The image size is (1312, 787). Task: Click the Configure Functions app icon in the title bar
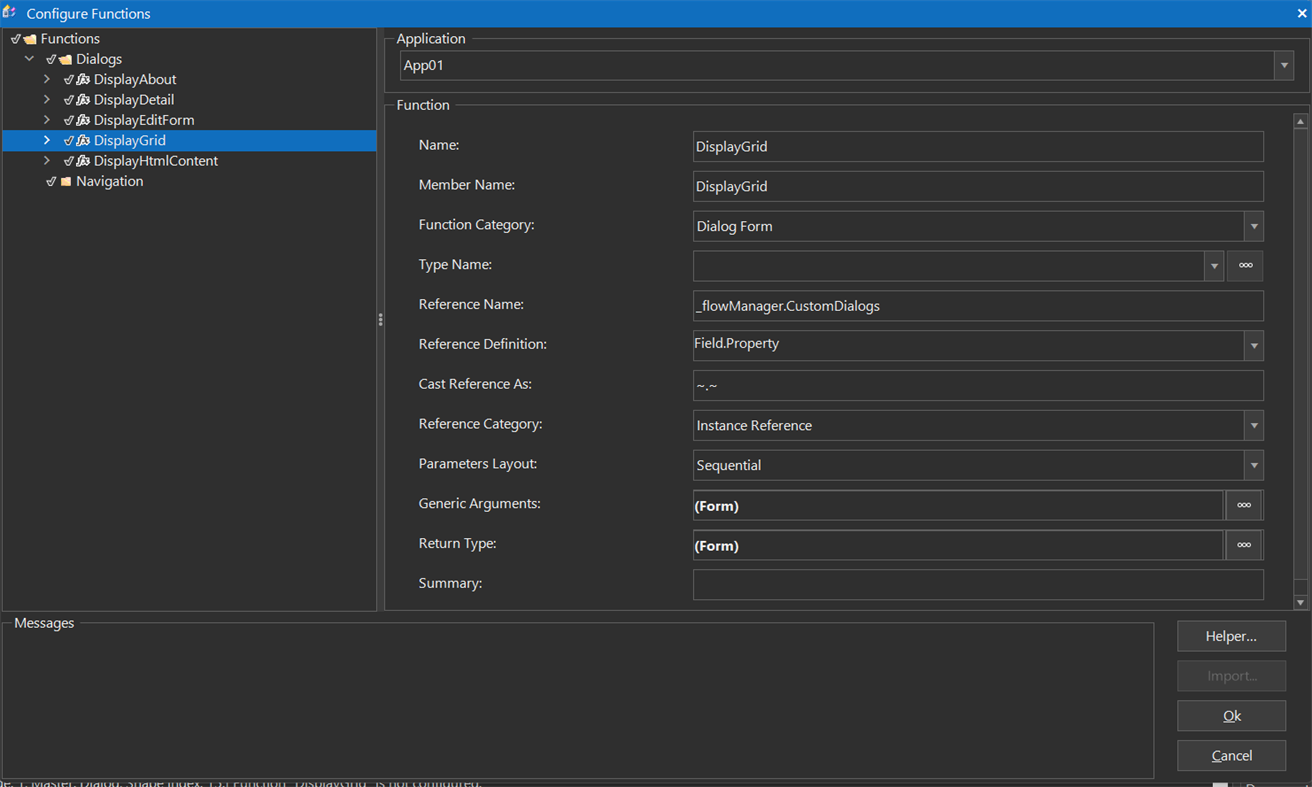coord(10,13)
